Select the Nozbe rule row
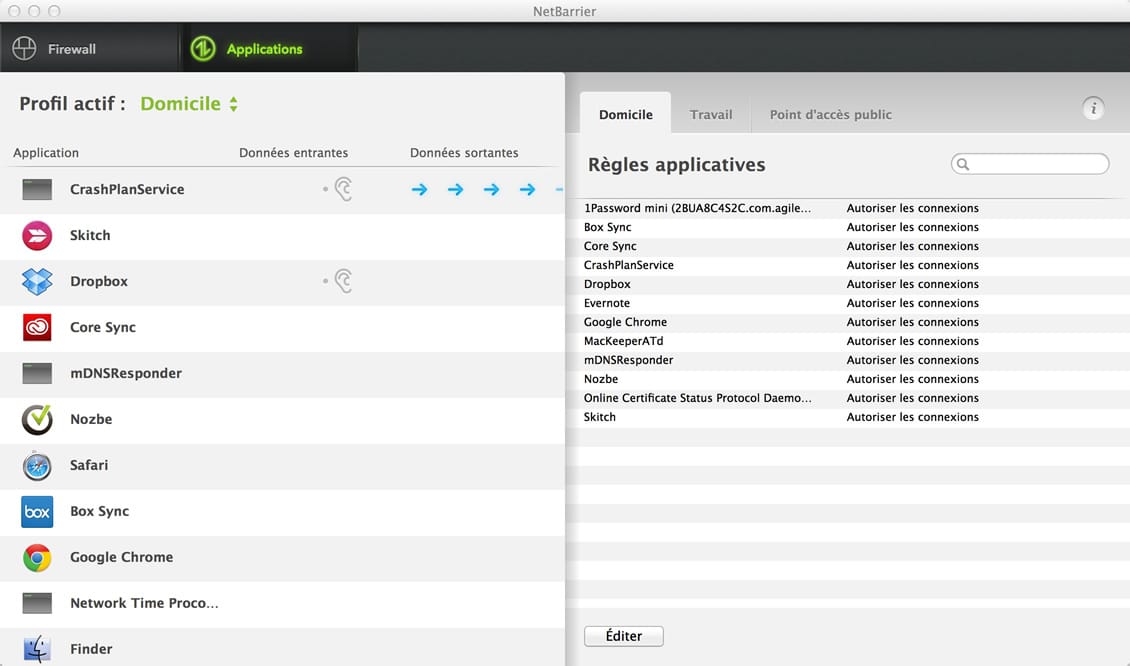Viewport: 1130px width, 666px height. [848, 379]
